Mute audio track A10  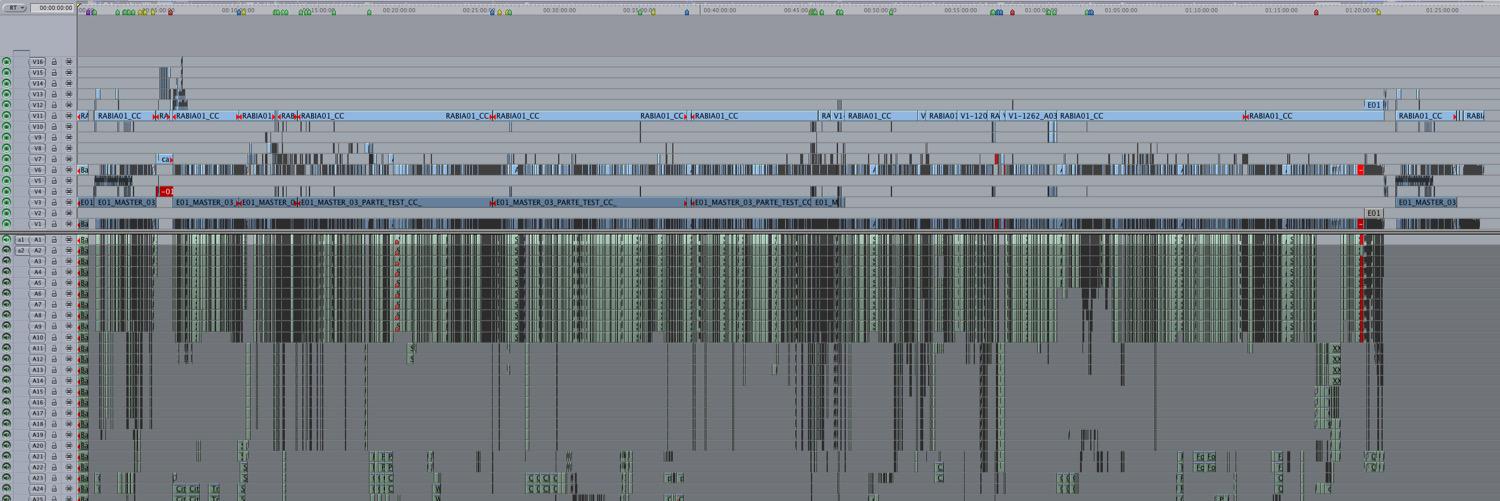click(x=6, y=337)
